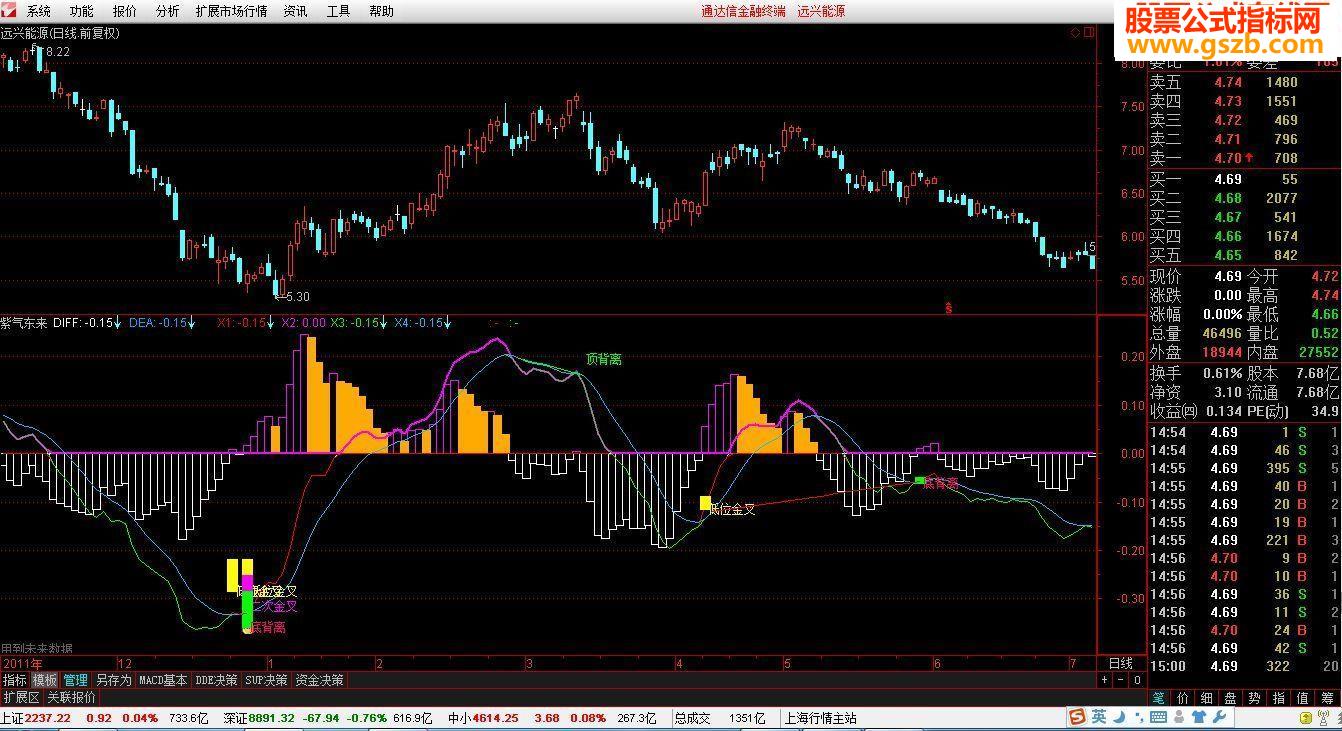This screenshot has height=731, width=1342.
Task: Select the 细 tab in the quote panel
Action: tap(1206, 698)
